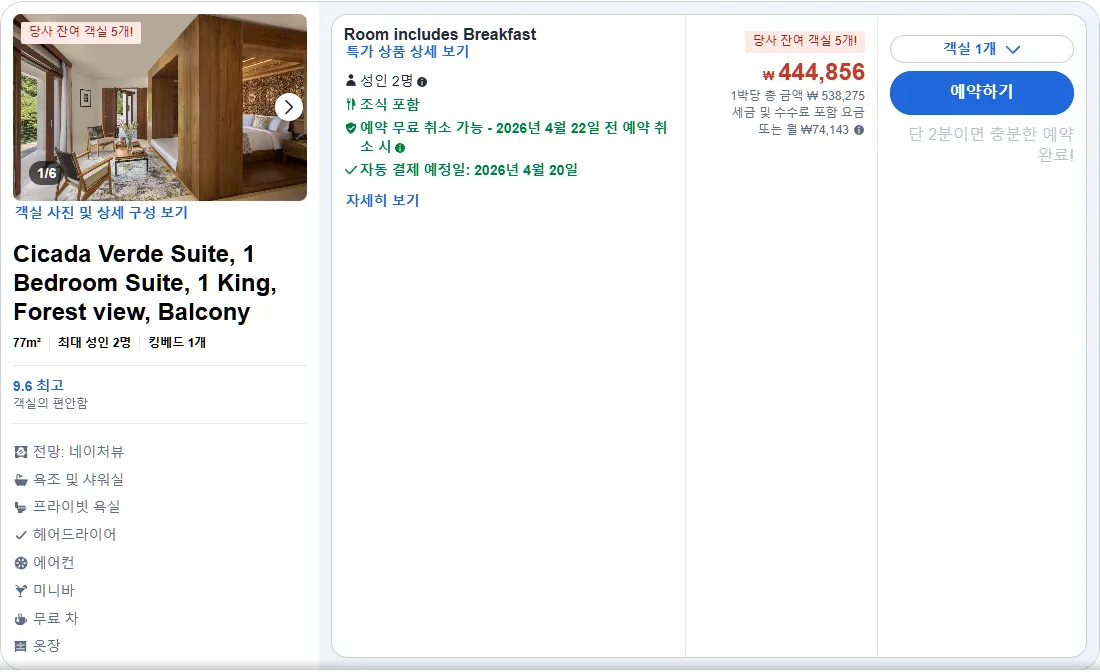Click the free cancellation shield icon
The height and width of the screenshot is (672, 1100).
click(351, 128)
